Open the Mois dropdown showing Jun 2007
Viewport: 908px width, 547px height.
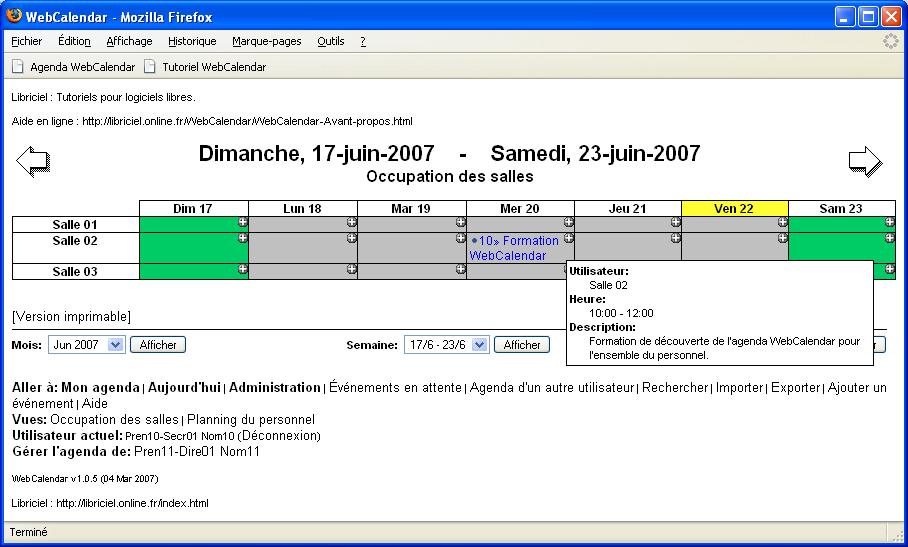coord(87,345)
